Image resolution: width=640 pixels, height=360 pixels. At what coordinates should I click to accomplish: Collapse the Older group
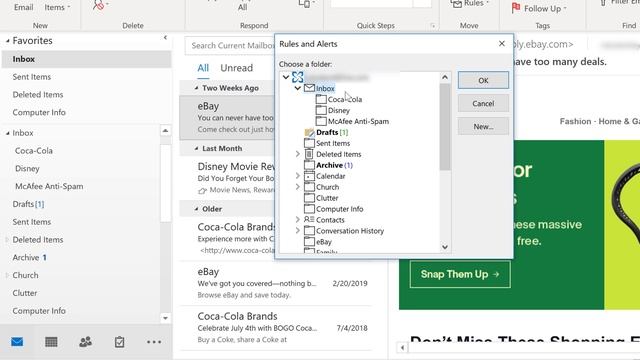pos(196,209)
